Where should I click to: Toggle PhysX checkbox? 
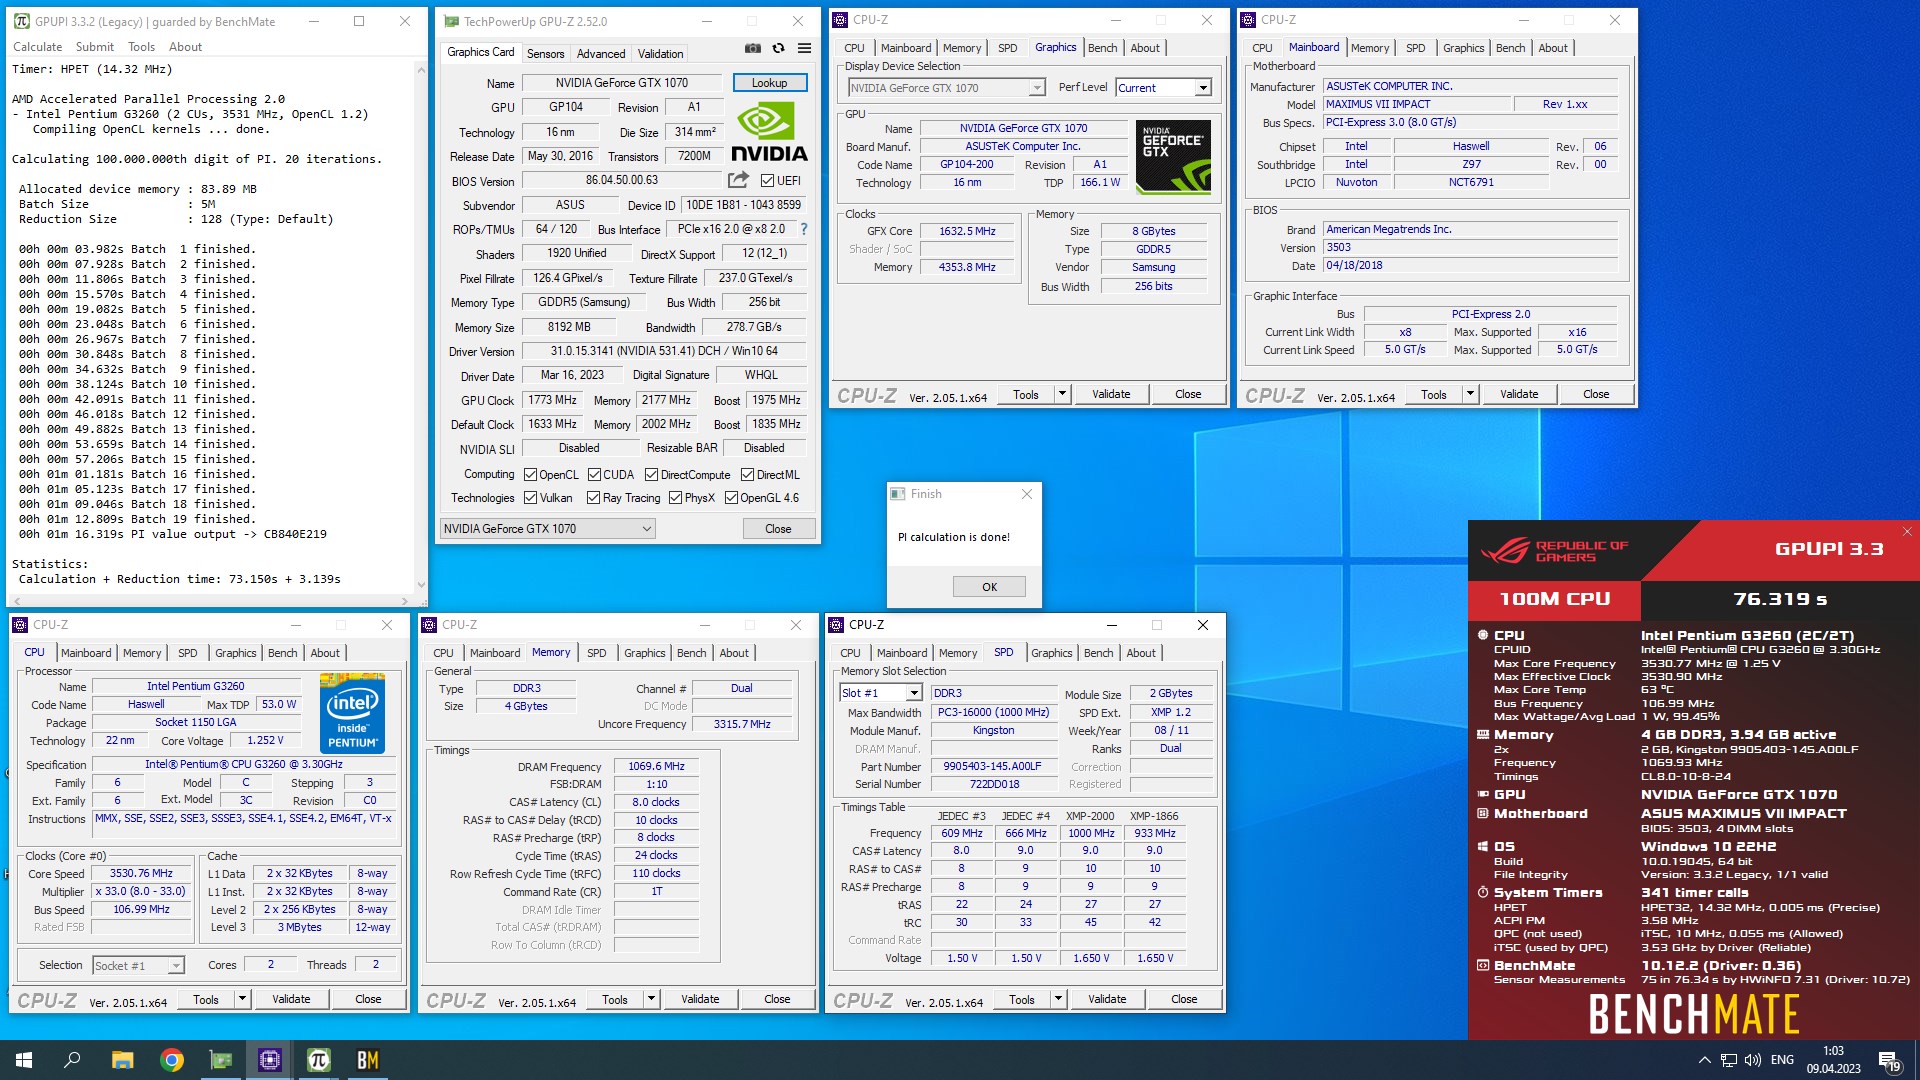coord(676,498)
